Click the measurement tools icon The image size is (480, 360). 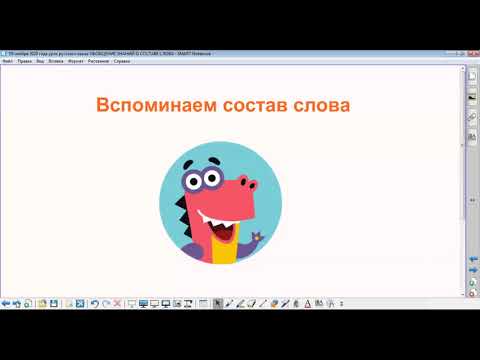click(x=331, y=304)
